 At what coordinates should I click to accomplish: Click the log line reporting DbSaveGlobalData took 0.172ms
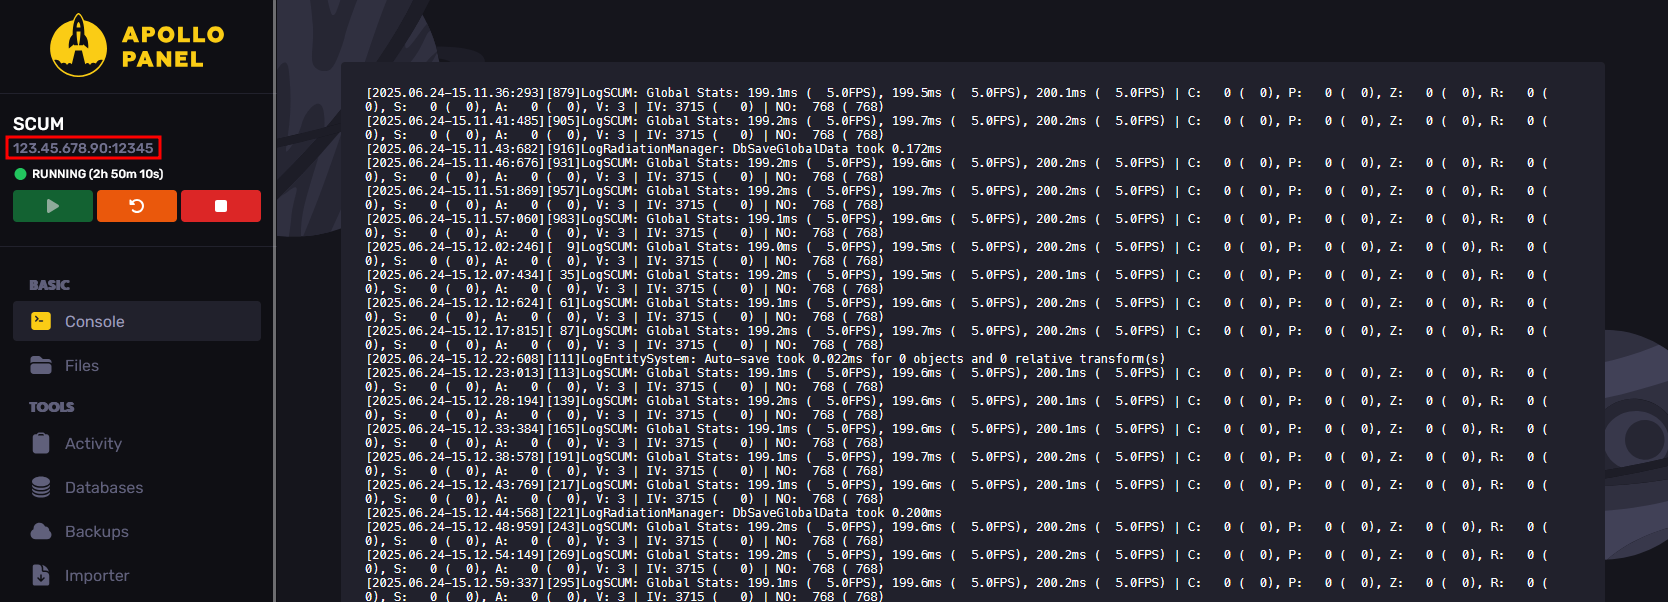(x=654, y=149)
